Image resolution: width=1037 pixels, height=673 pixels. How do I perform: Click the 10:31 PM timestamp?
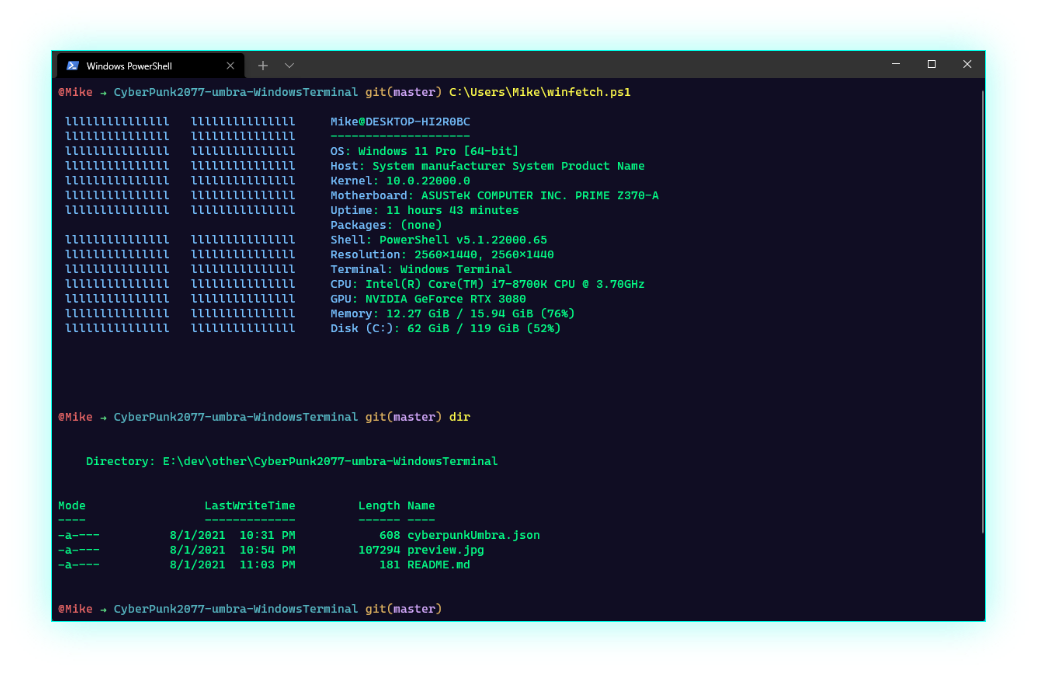coord(267,535)
